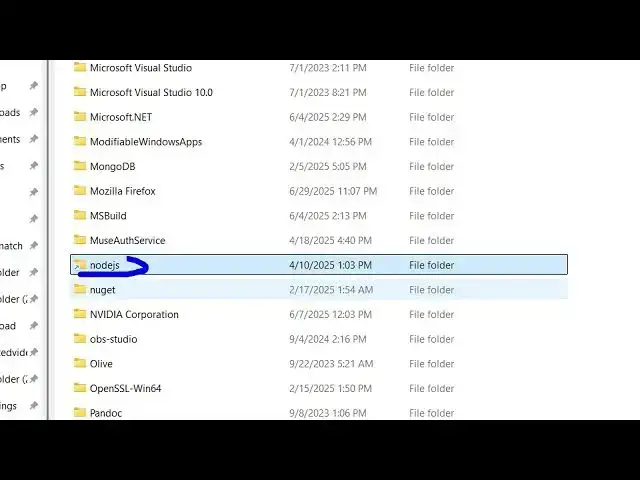The height and width of the screenshot is (480, 640).
Task: Click the date '6/4/2025 2:13 PM'
Action: [328, 216]
